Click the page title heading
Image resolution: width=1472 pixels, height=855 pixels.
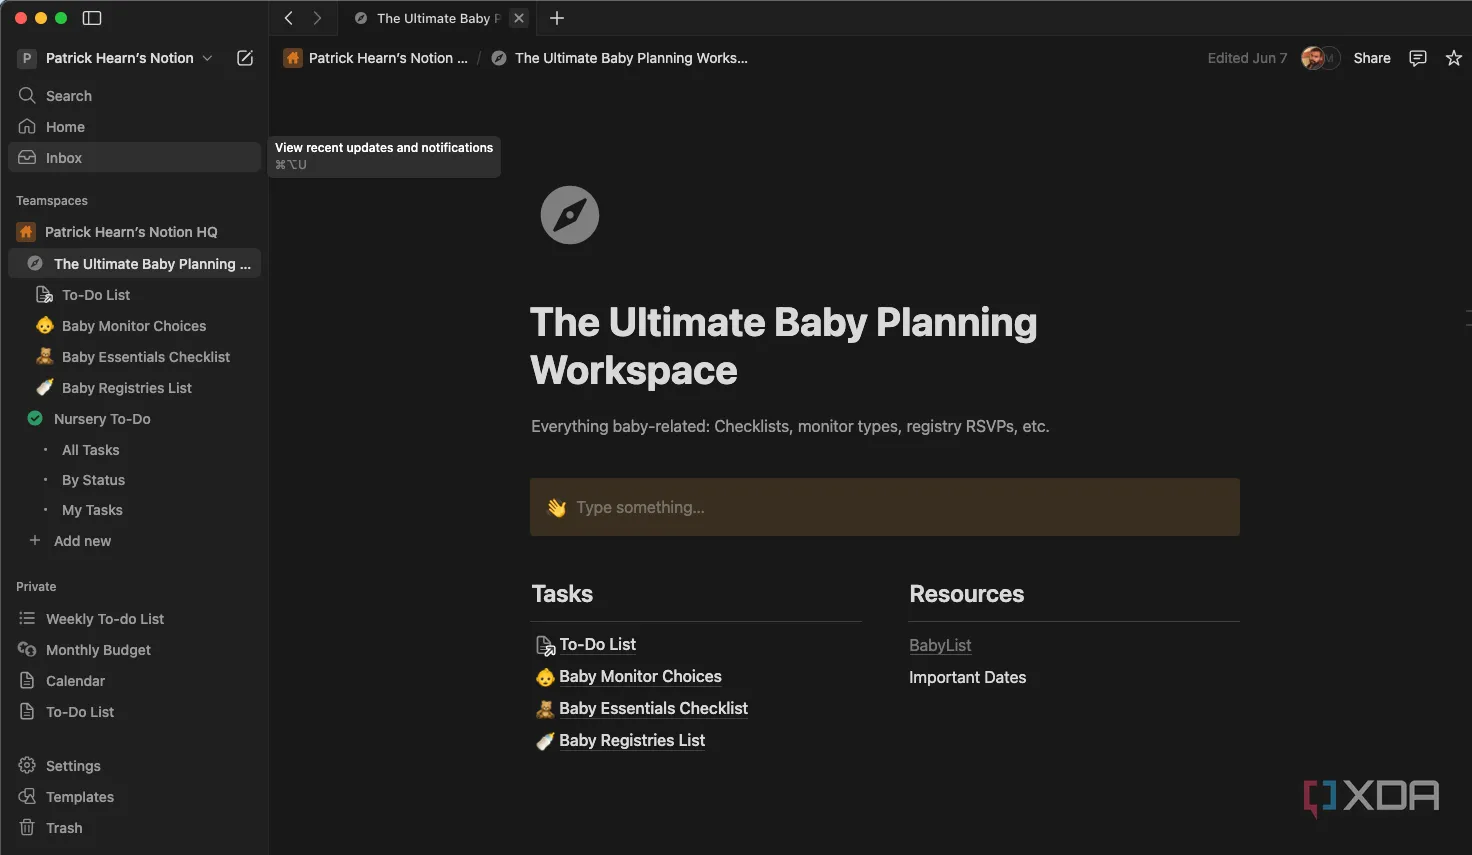click(784, 346)
